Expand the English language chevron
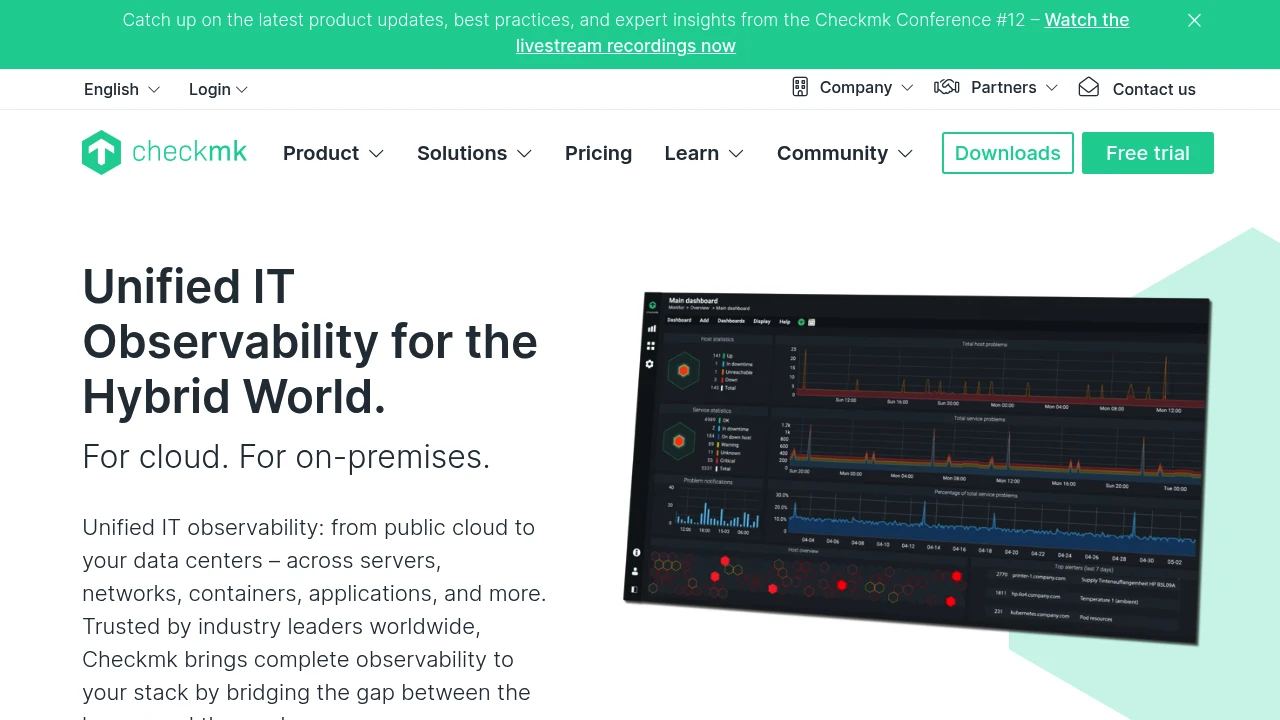1280x720 pixels. [154, 90]
